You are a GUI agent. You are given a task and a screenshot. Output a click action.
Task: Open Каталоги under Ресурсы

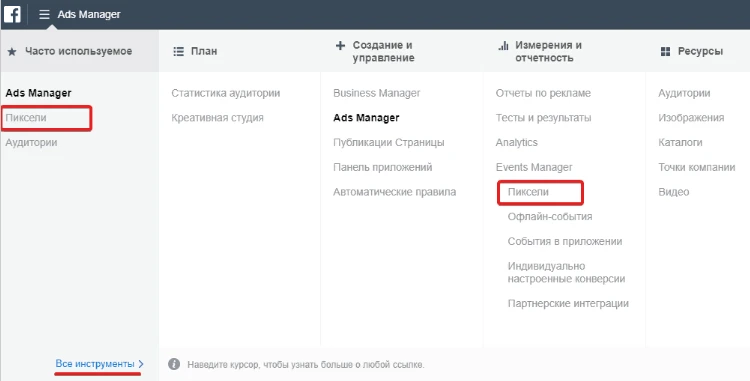coord(680,142)
